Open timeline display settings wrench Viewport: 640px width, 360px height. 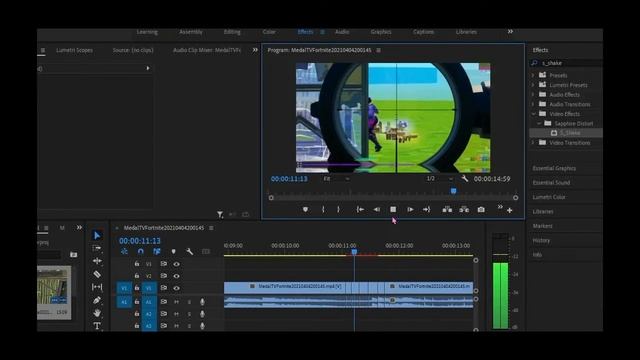189,251
